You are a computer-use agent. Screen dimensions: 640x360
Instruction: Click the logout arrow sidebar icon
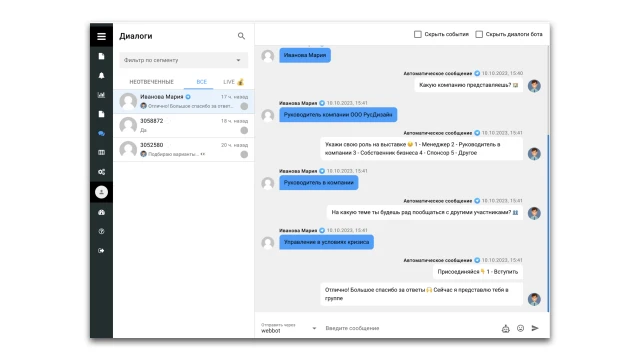point(101,251)
